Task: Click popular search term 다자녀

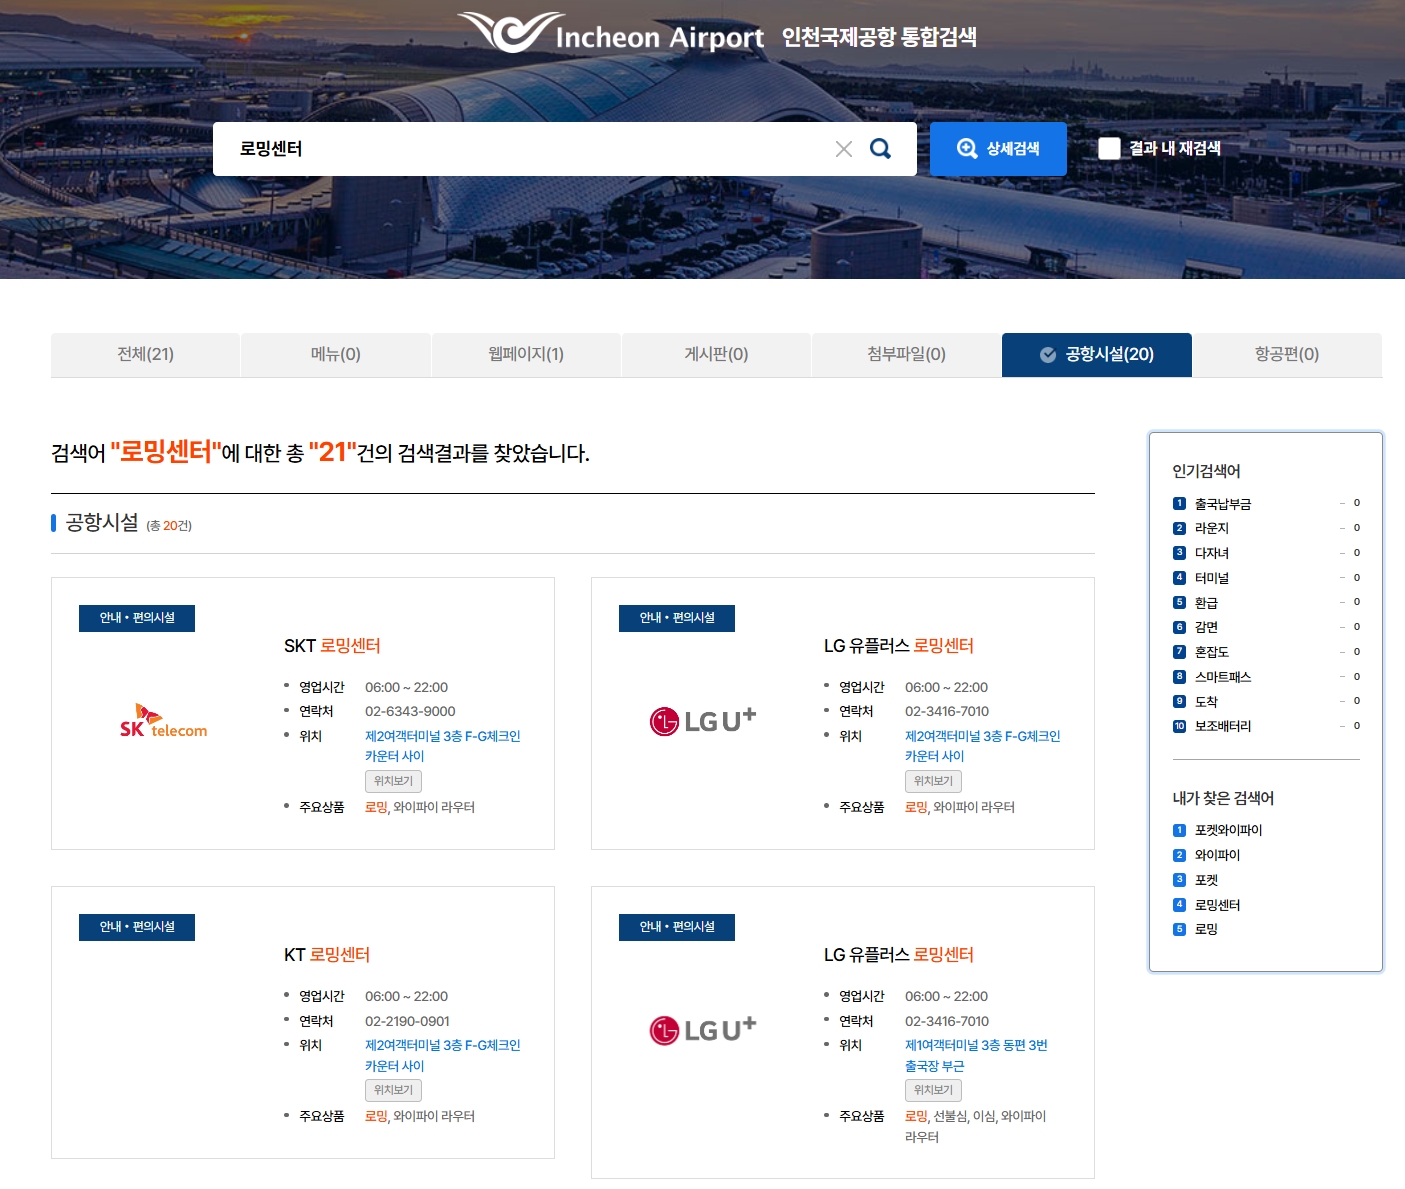Action: (x=1212, y=553)
